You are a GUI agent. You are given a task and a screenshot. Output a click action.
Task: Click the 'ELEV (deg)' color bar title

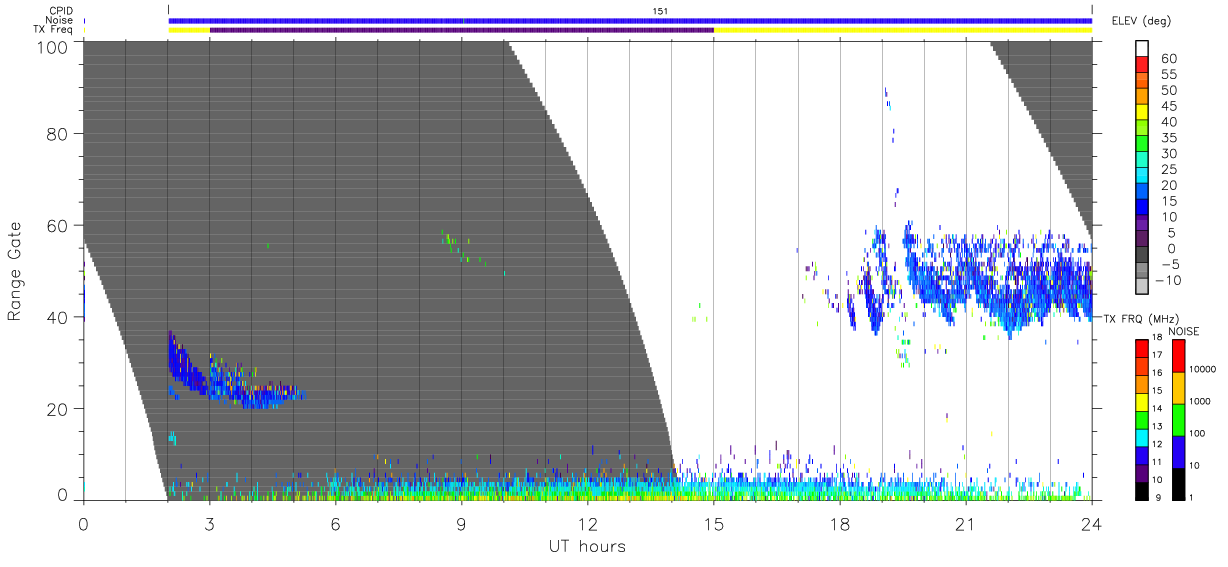tap(1140, 21)
